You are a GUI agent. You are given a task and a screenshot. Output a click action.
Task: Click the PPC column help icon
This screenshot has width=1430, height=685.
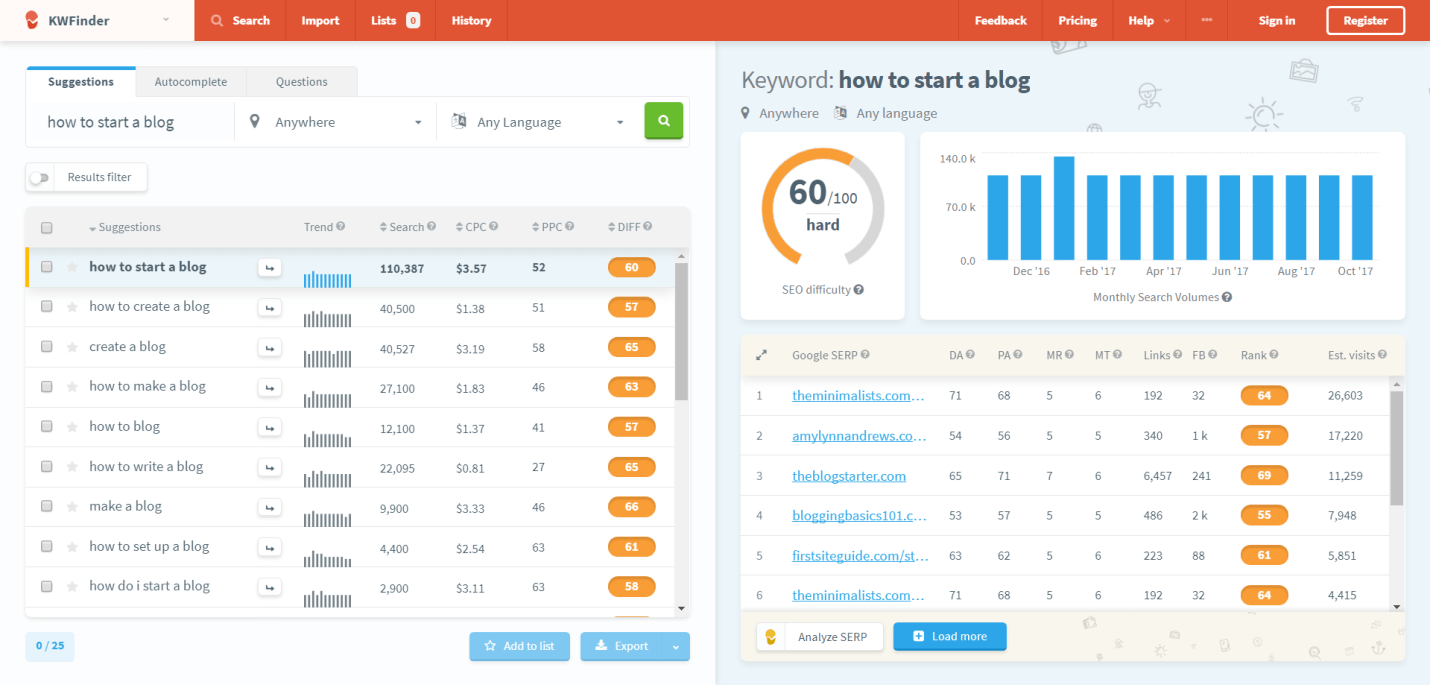coord(570,227)
